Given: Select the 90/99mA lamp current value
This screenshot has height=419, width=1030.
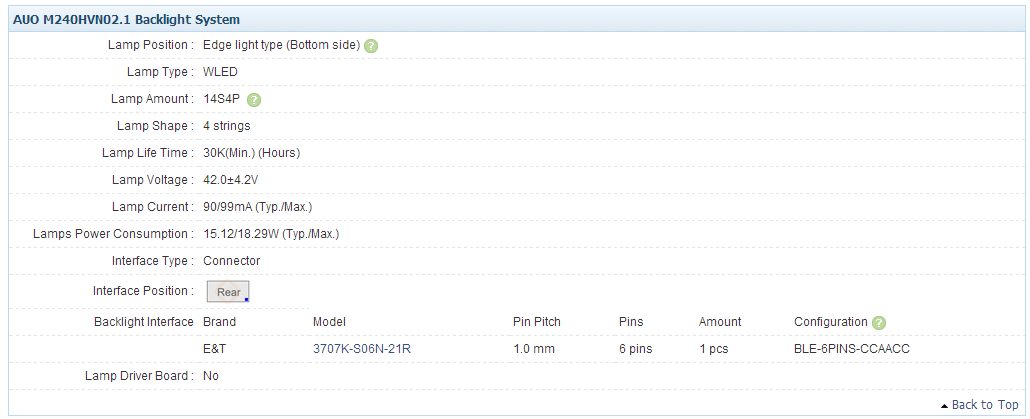Looking at the screenshot, I should 258,207.
